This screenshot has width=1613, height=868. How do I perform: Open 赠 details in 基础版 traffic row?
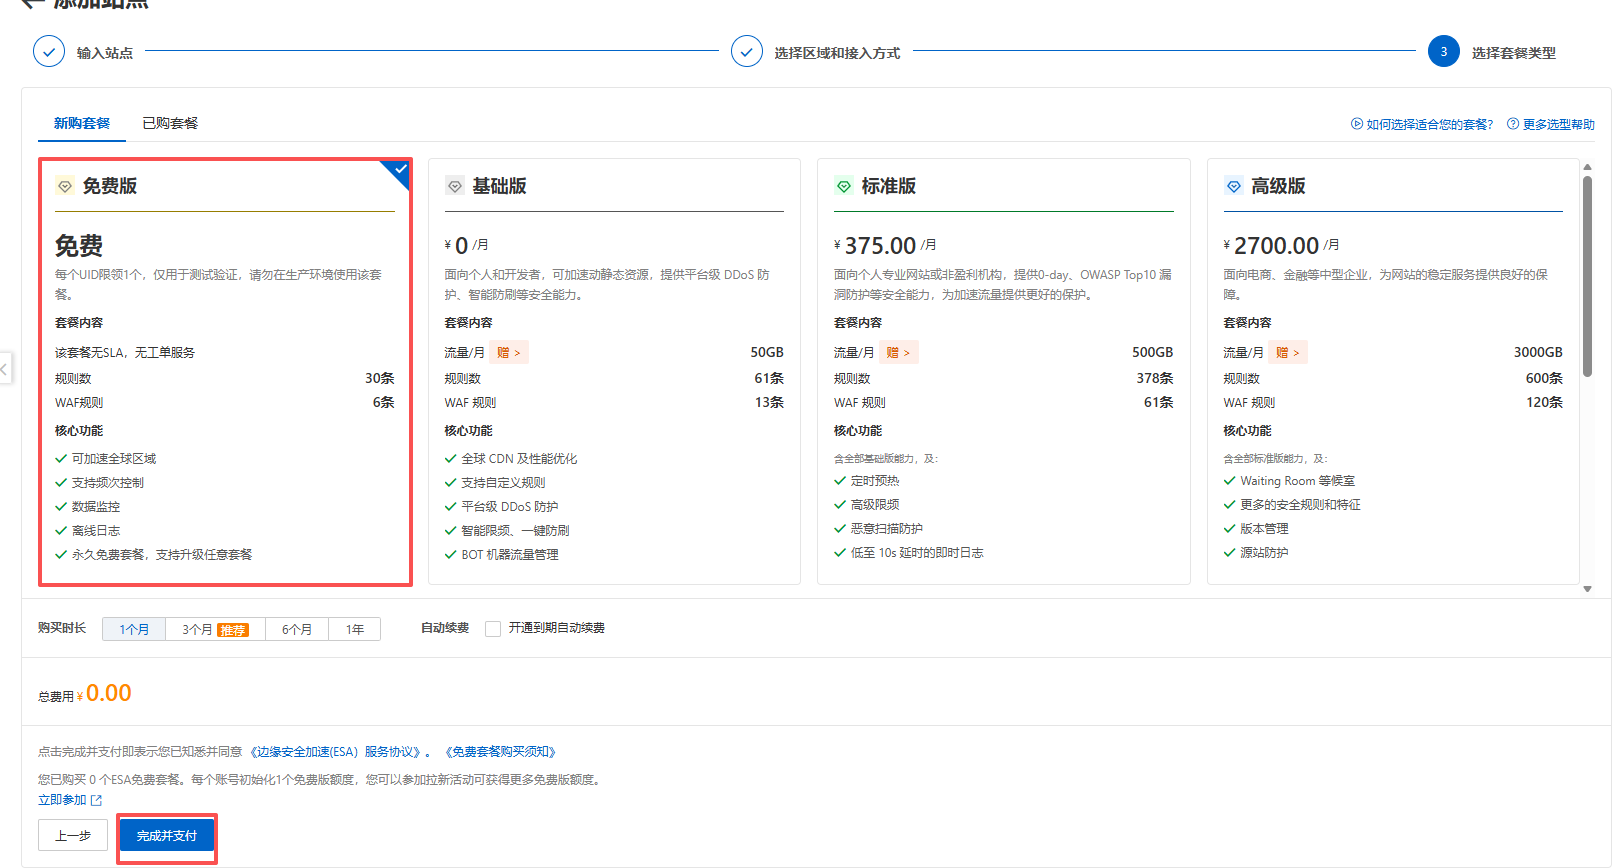tap(509, 352)
